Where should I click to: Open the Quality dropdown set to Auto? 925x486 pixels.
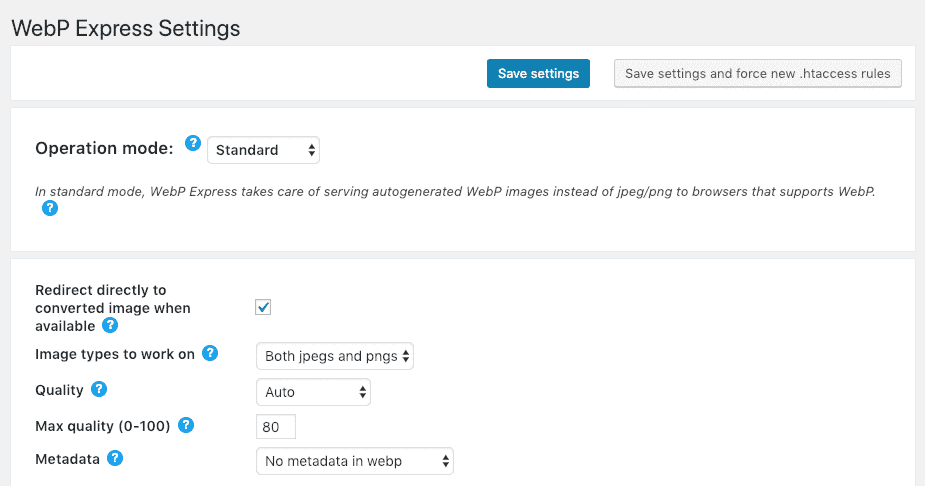click(313, 392)
